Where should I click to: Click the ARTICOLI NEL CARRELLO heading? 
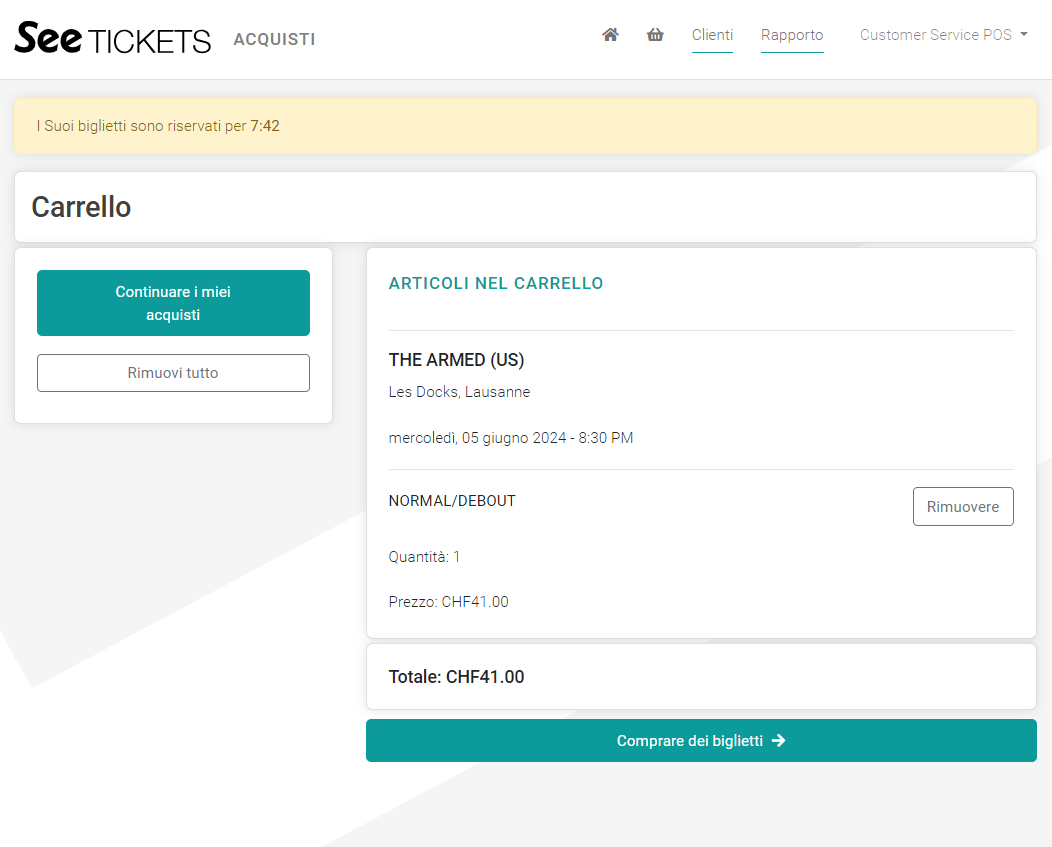496,284
